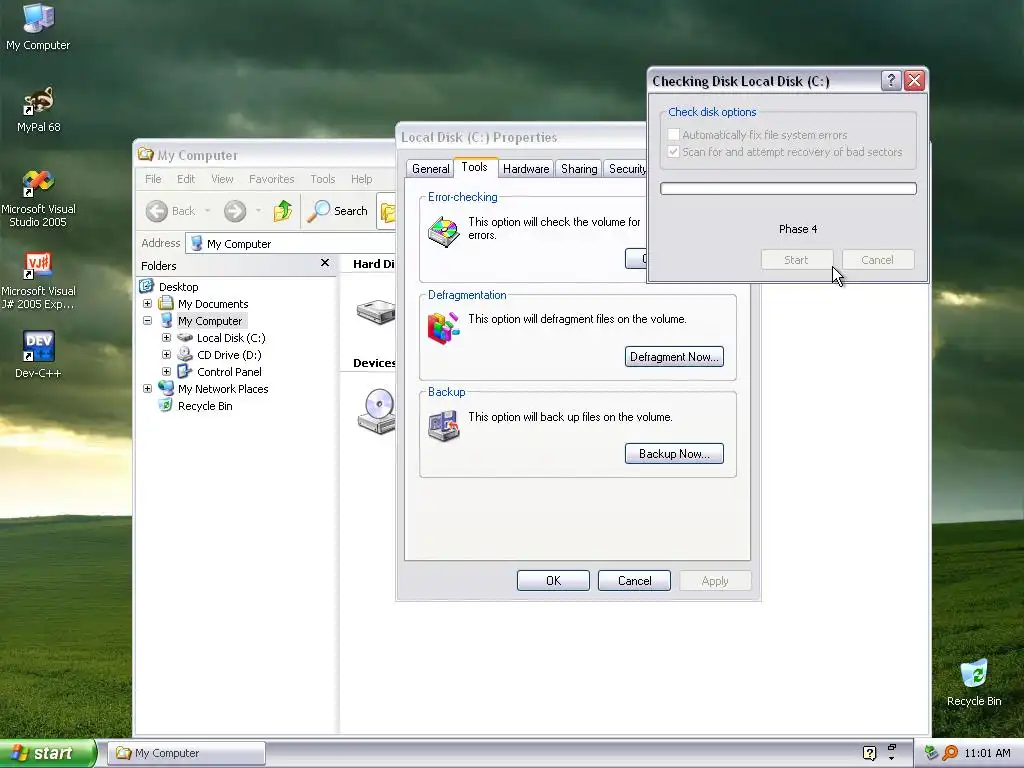The width and height of the screenshot is (1024, 768).
Task: Select My Computer taskbar button
Action: [186, 753]
